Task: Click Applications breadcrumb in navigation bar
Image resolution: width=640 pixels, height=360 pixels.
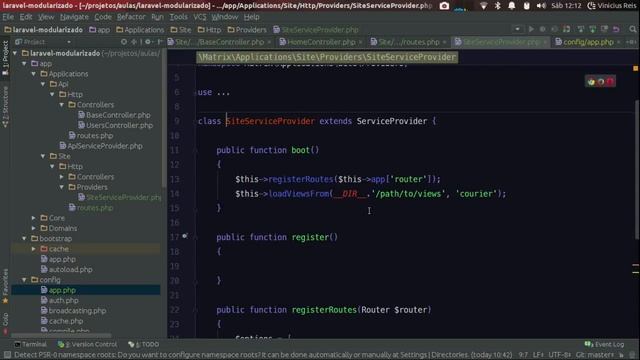Action: tap(140, 30)
